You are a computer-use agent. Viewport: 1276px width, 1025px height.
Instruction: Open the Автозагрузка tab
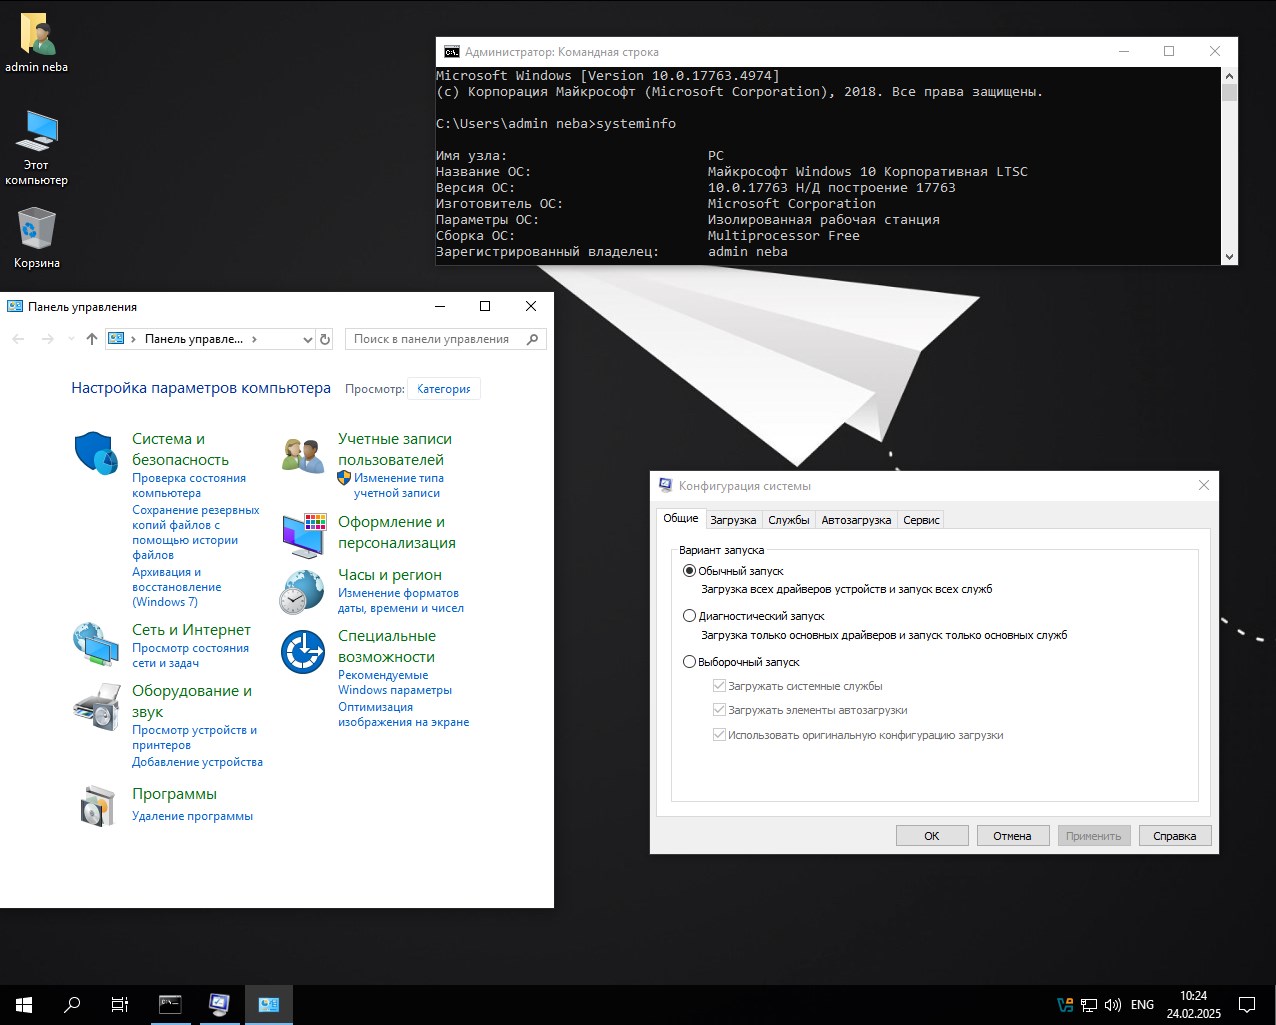[855, 520]
